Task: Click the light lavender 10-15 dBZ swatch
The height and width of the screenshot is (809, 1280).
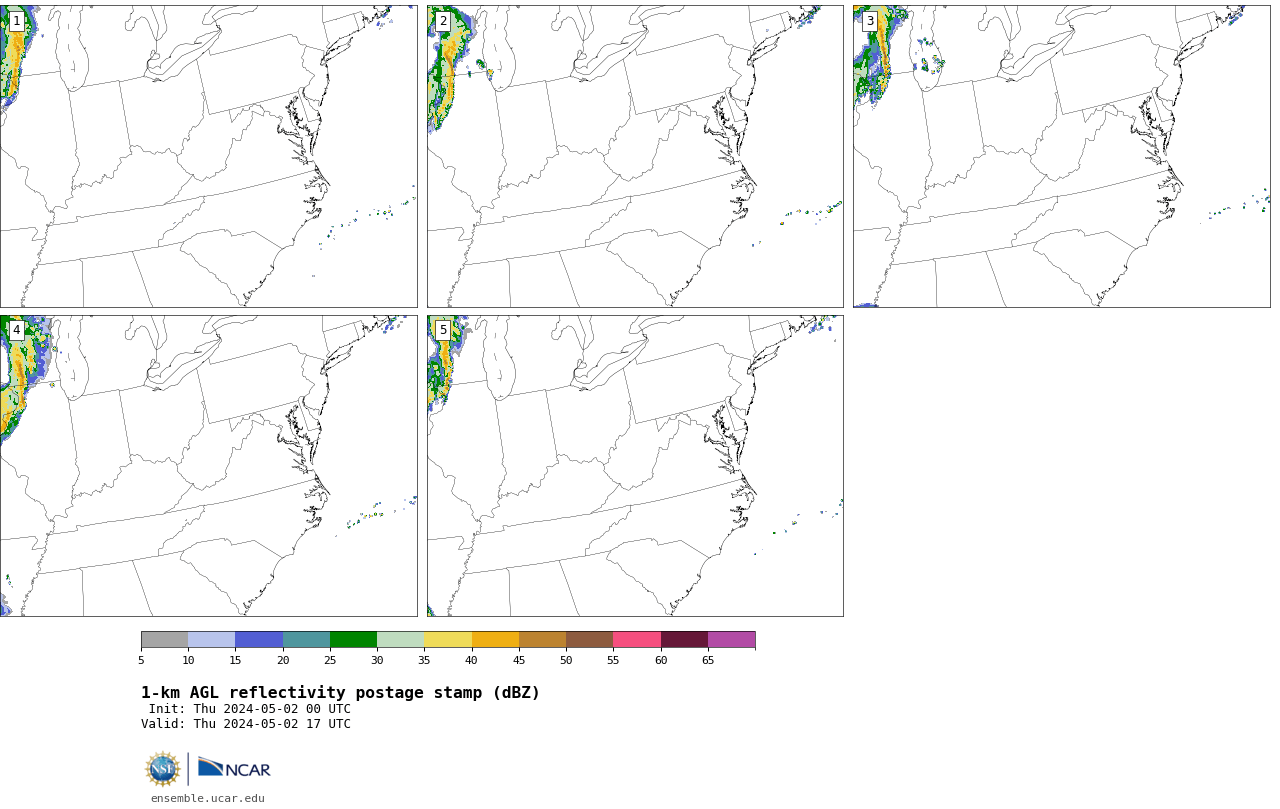Action: coord(211,640)
